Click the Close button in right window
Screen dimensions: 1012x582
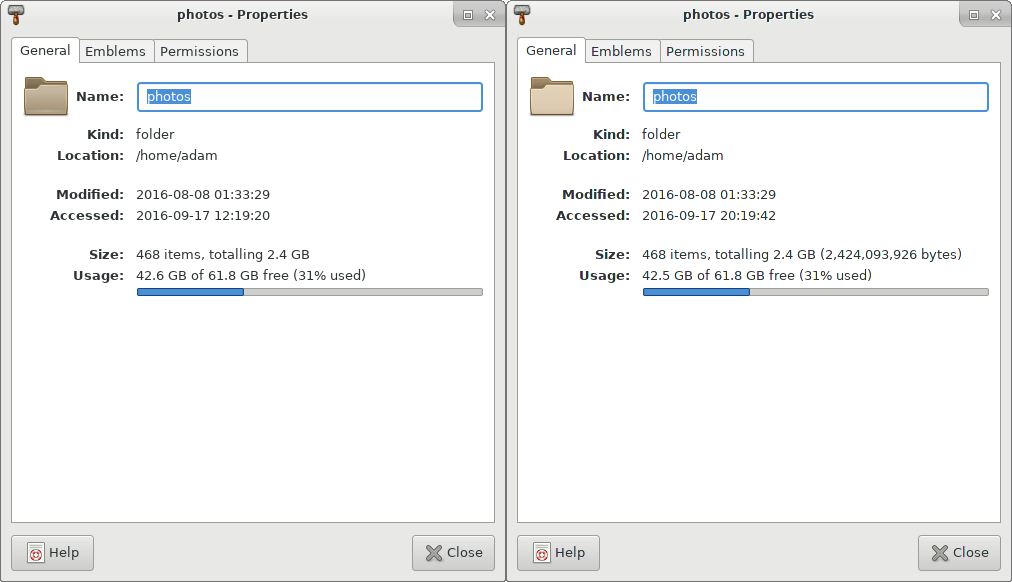click(x=959, y=552)
